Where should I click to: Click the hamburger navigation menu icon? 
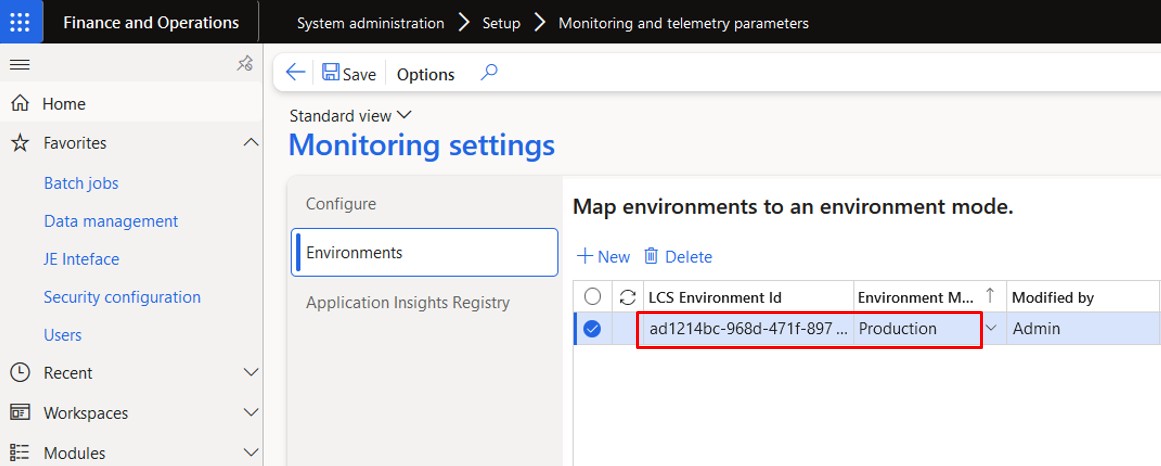pos(19,65)
